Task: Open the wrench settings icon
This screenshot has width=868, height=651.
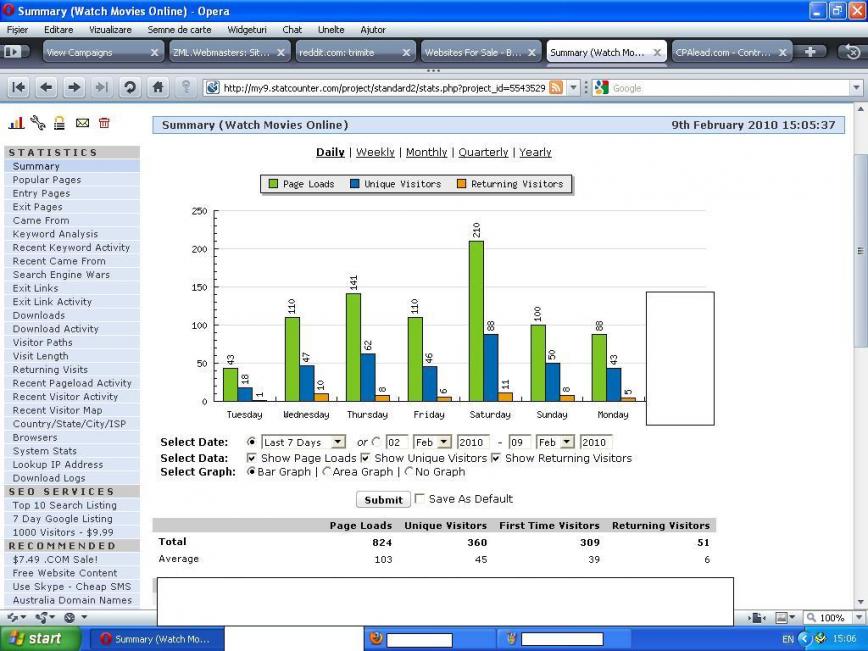Action: (38, 123)
